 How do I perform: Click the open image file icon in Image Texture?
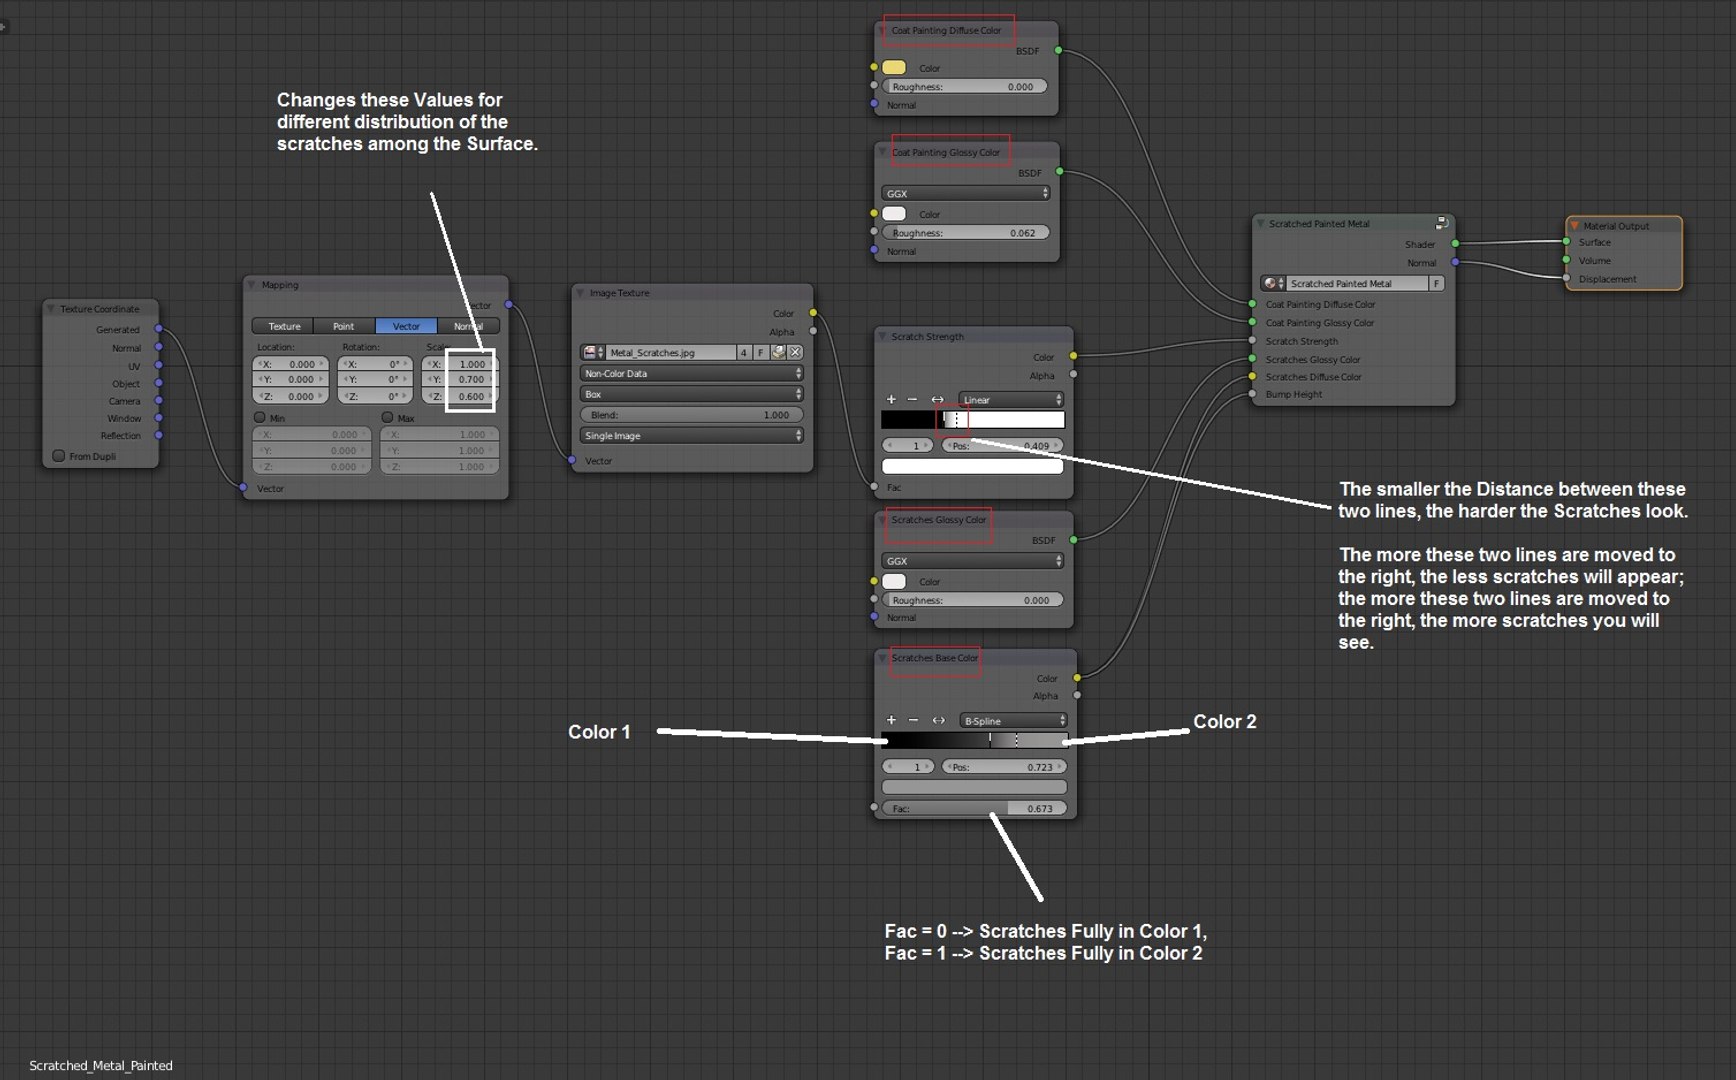(778, 352)
